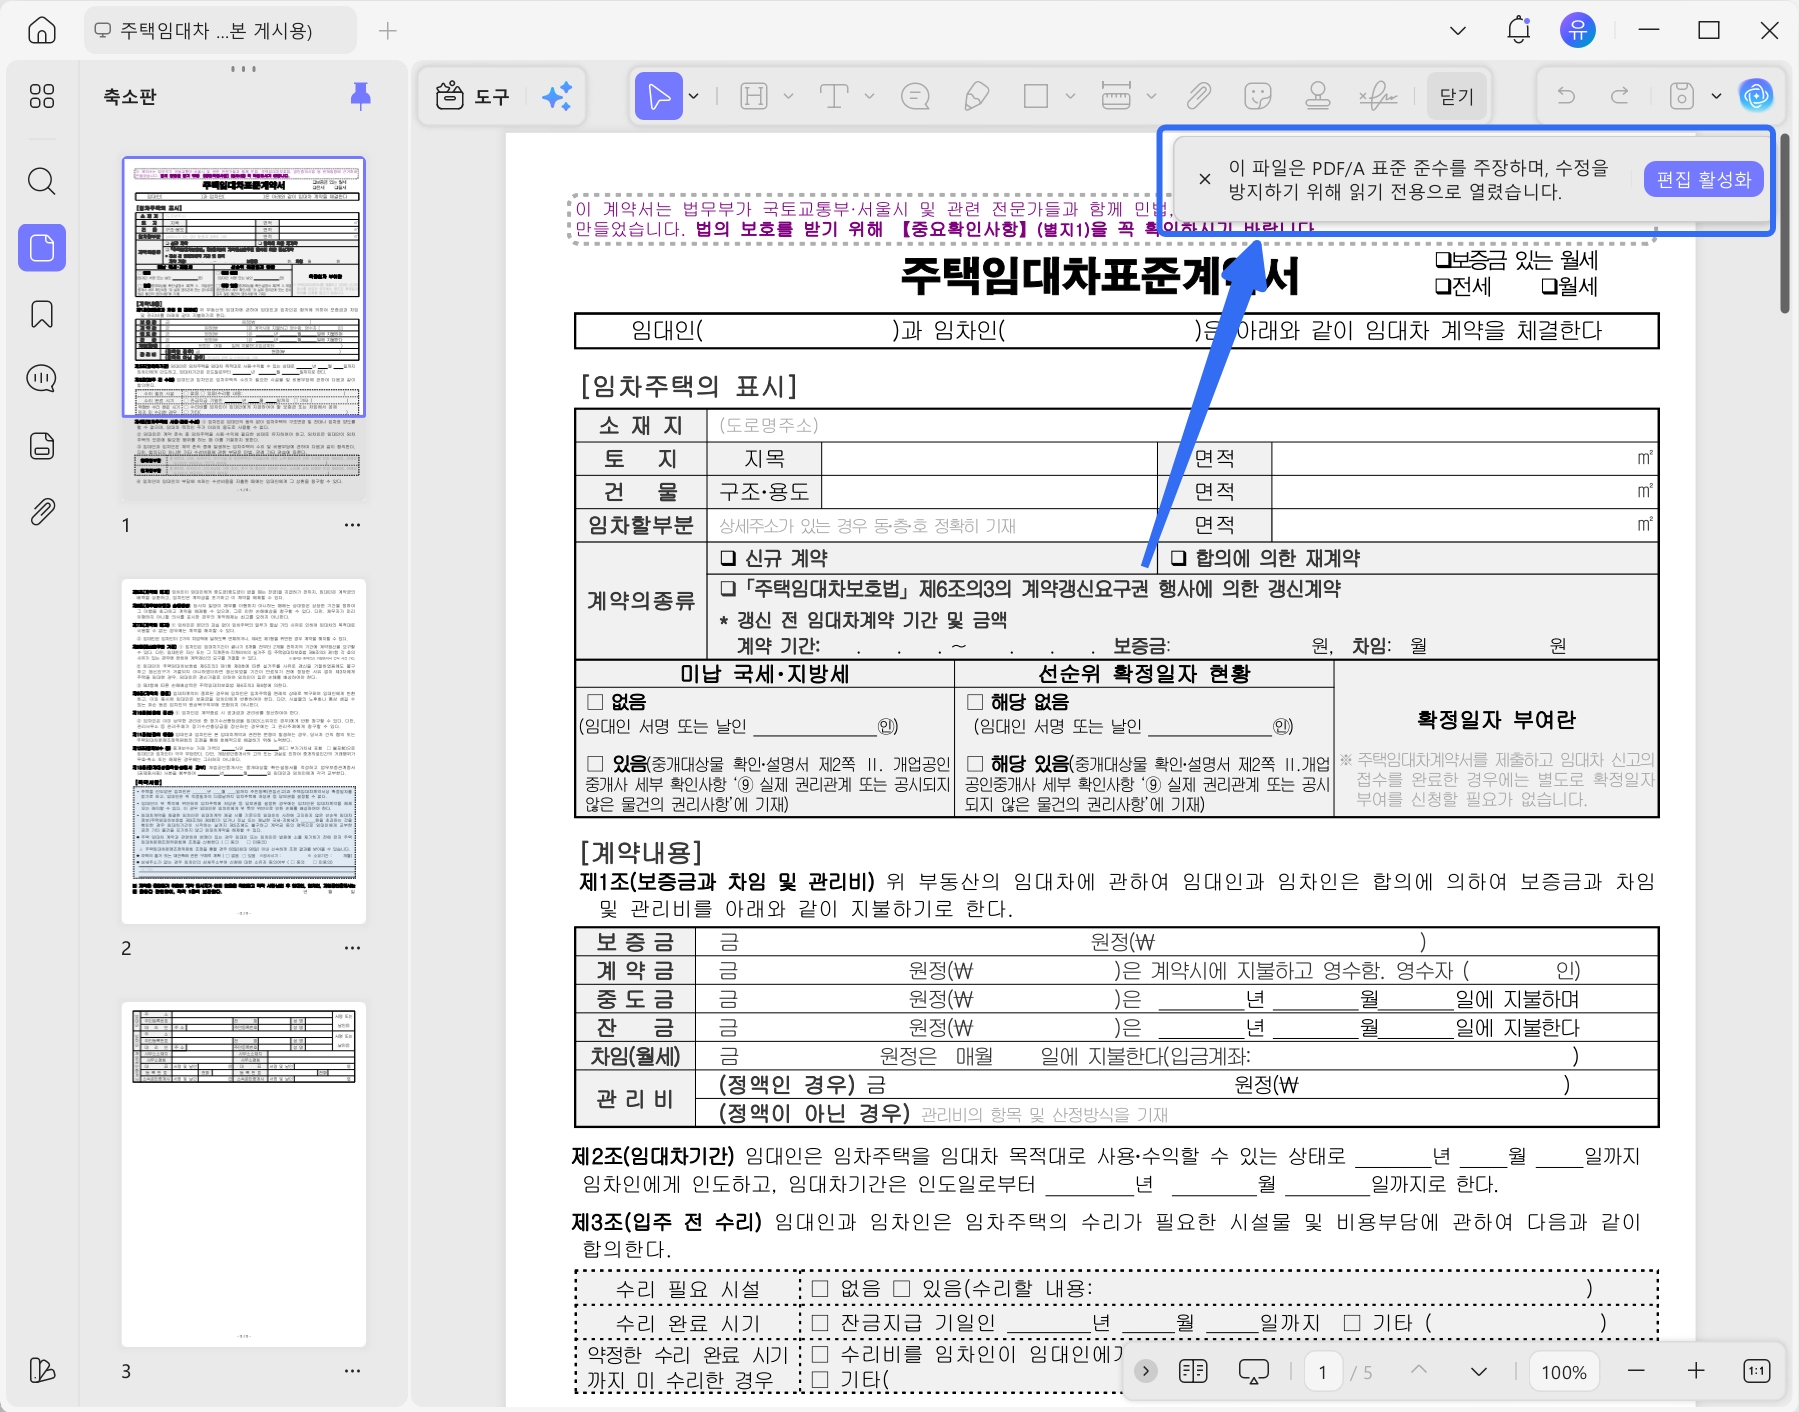This screenshot has width=1799, height=1412.
Task: Add a comment note bubble
Action: [x=915, y=97]
